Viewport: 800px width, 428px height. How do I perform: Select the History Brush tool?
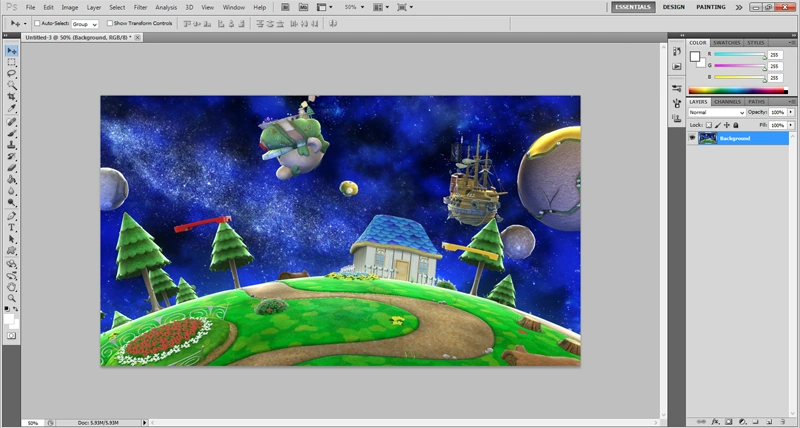pyautogui.click(x=11, y=156)
